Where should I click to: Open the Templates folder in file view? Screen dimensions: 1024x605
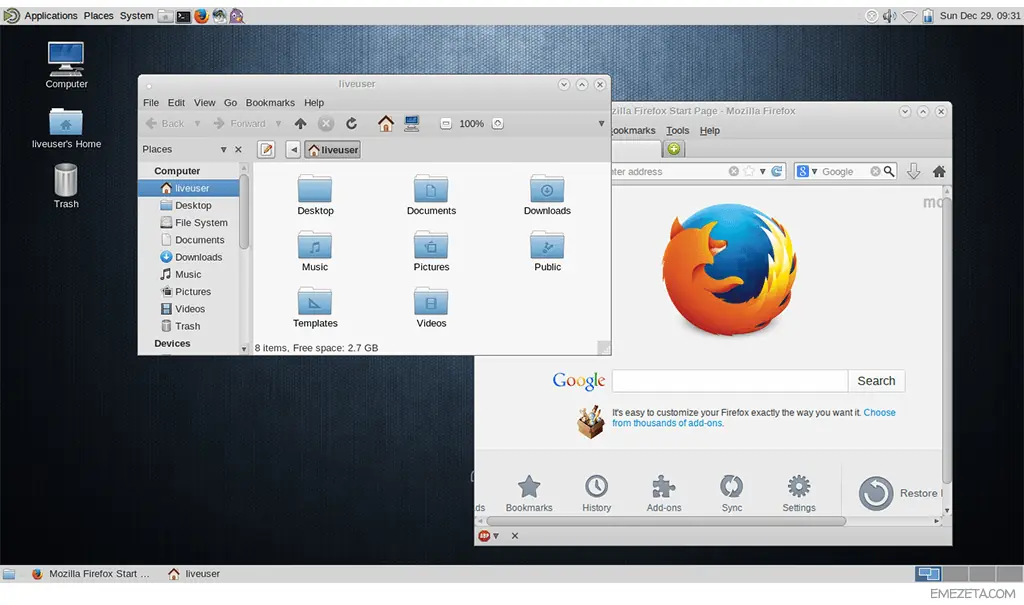tap(315, 307)
